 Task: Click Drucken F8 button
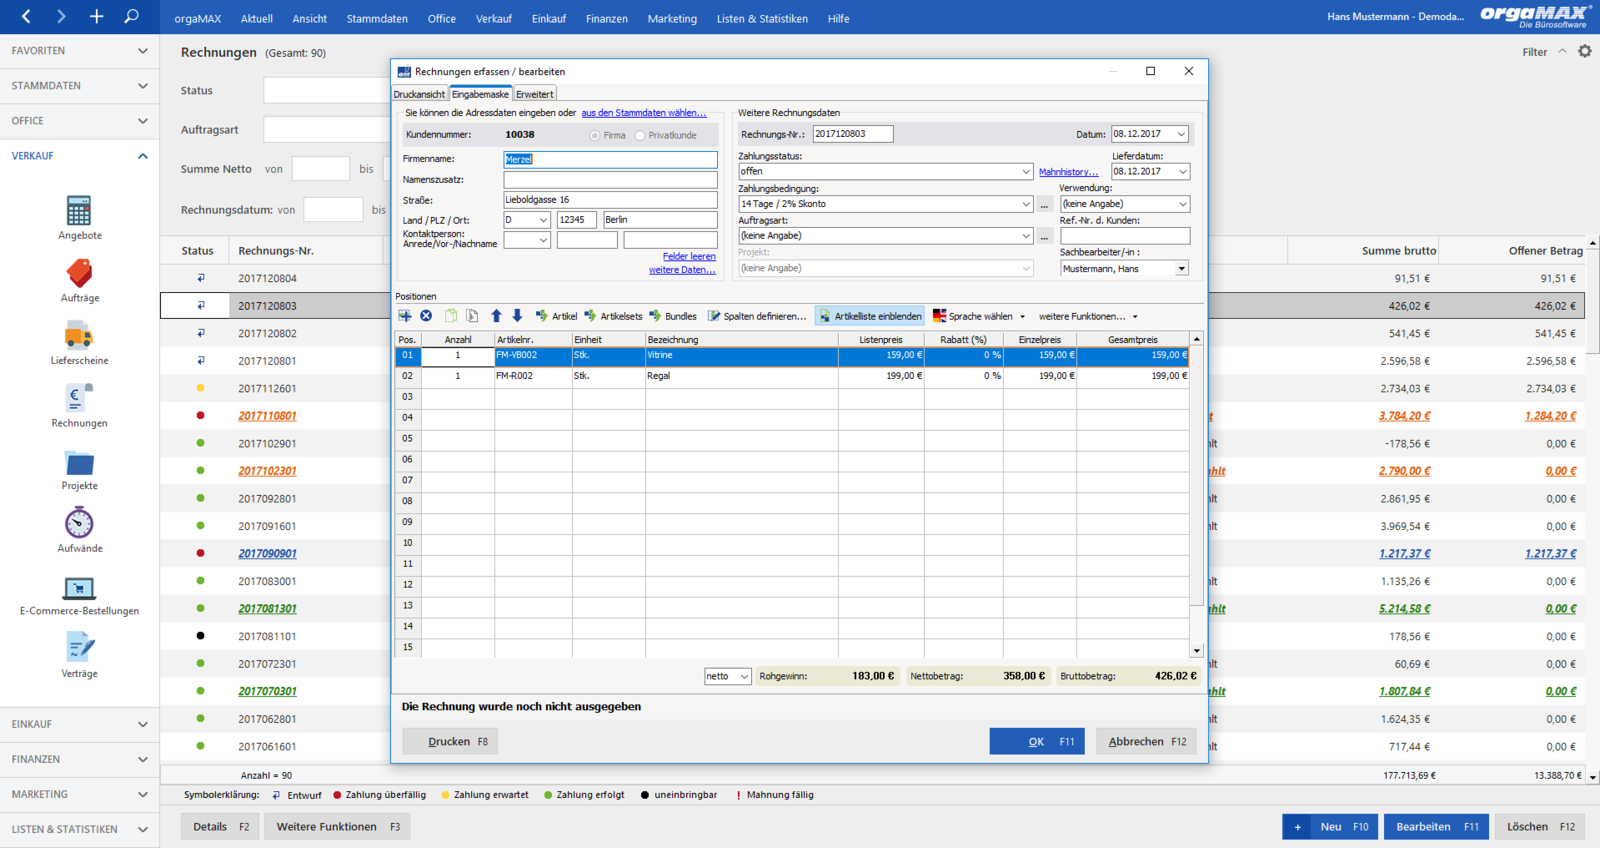pyautogui.click(x=449, y=741)
